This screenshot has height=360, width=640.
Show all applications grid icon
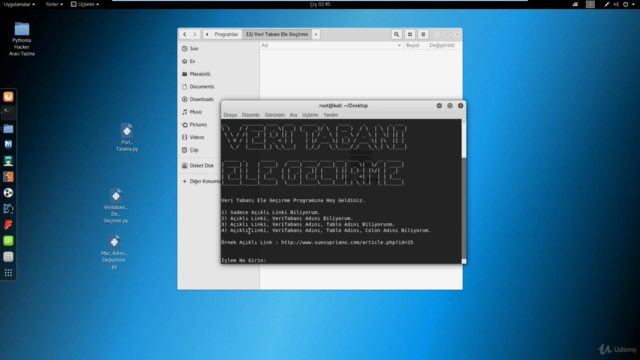tap(8, 273)
